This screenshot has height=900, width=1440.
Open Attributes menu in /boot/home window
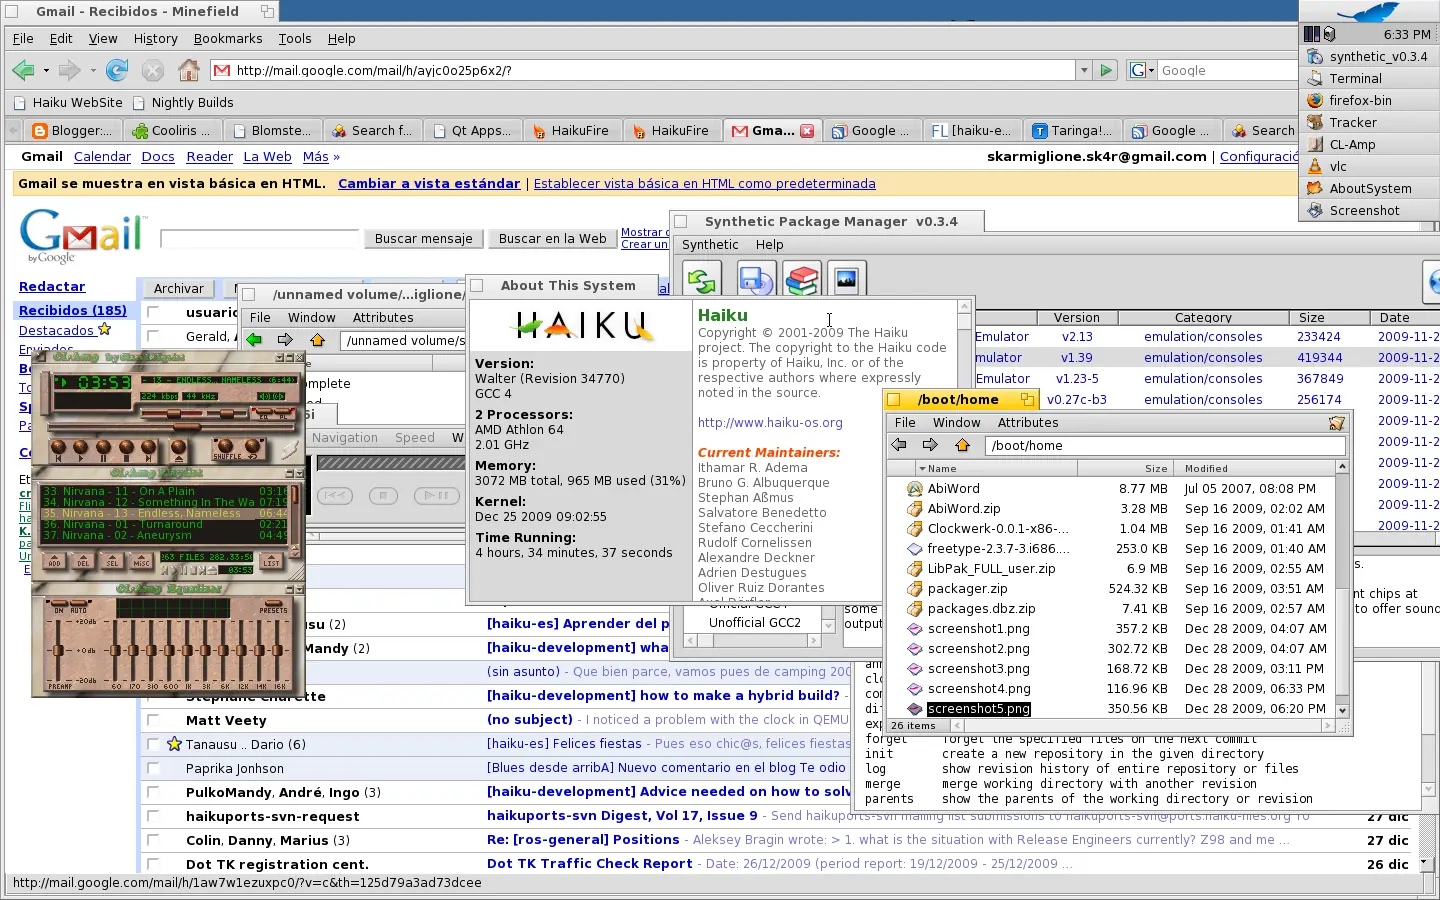point(1028,423)
